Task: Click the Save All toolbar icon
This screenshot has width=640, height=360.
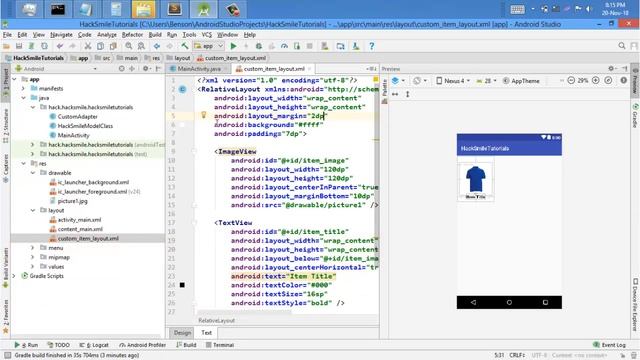Action: [19, 46]
